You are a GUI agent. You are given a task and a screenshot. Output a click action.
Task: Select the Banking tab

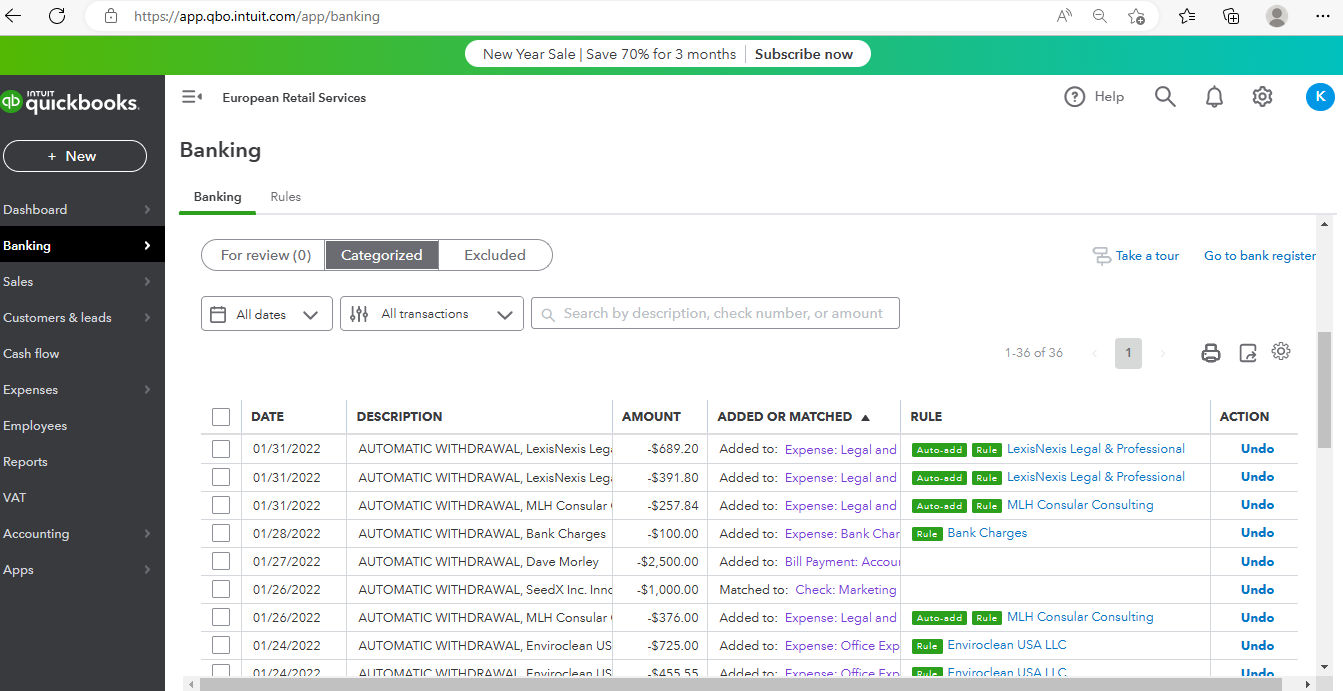[x=217, y=197]
